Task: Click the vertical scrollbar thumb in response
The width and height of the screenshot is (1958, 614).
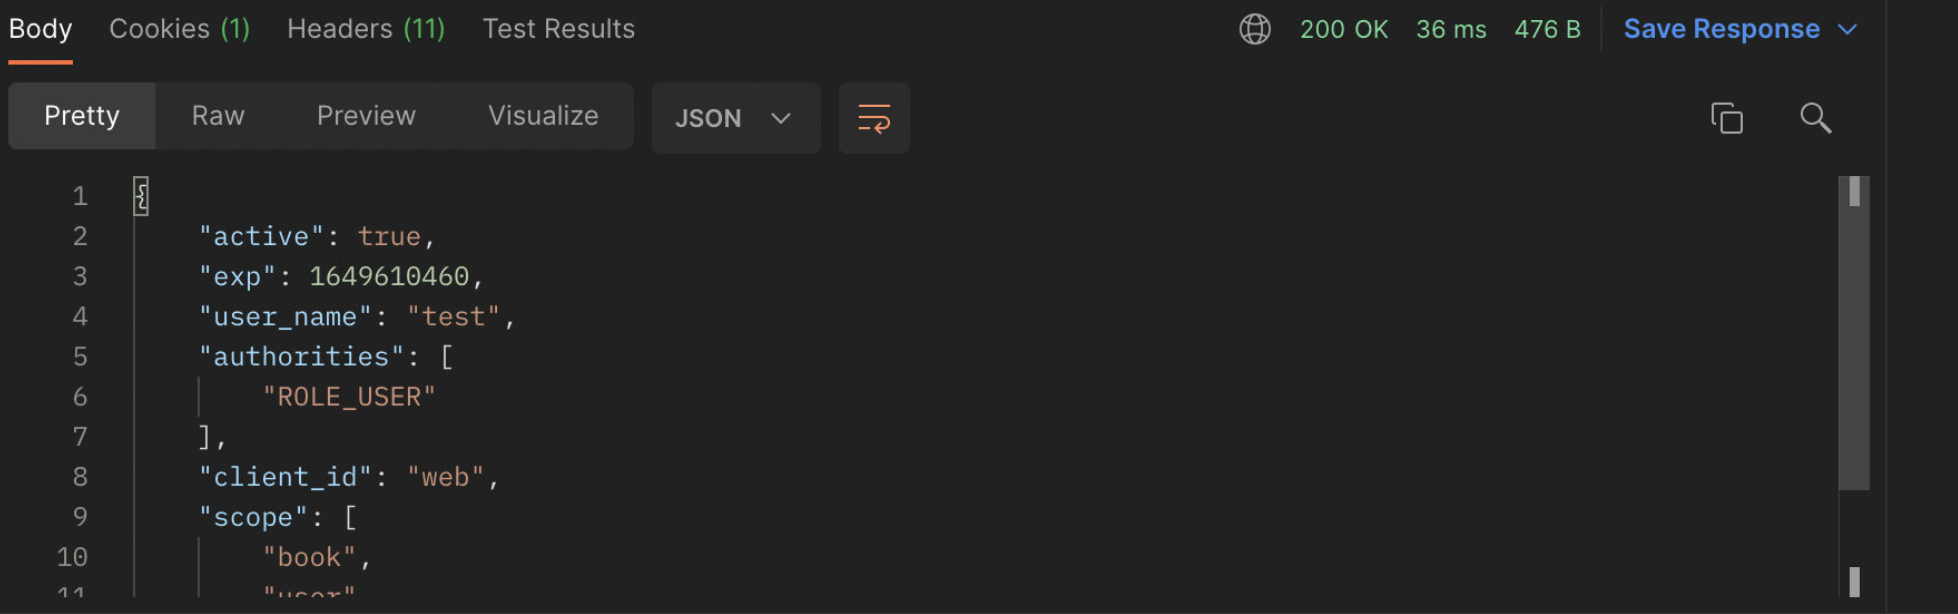Action: coord(1854,333)
